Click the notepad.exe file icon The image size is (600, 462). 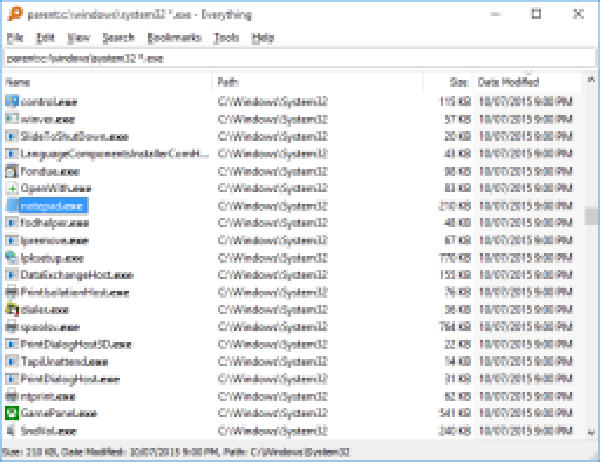pyautogui.click(x=12, y=206)
